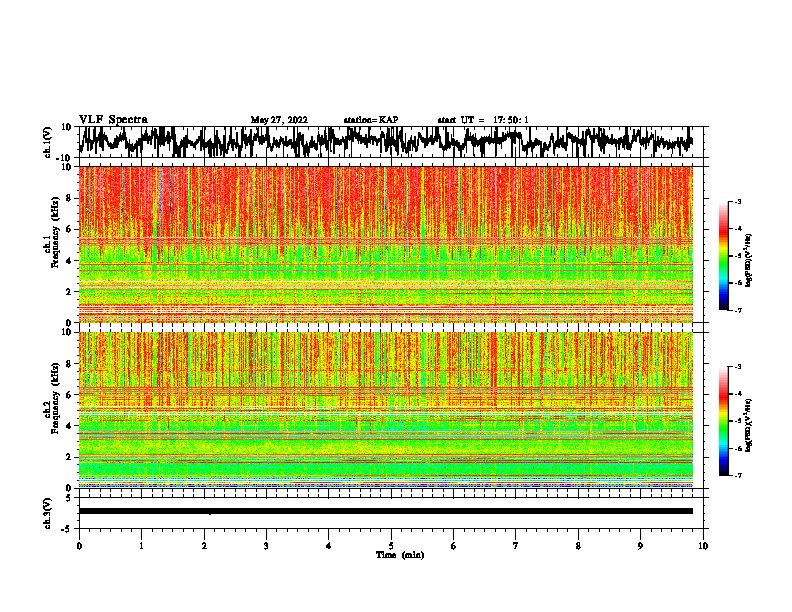Click the "-3" label on ch.2 colour scale
Screen dimensions: 792x612
737,367
